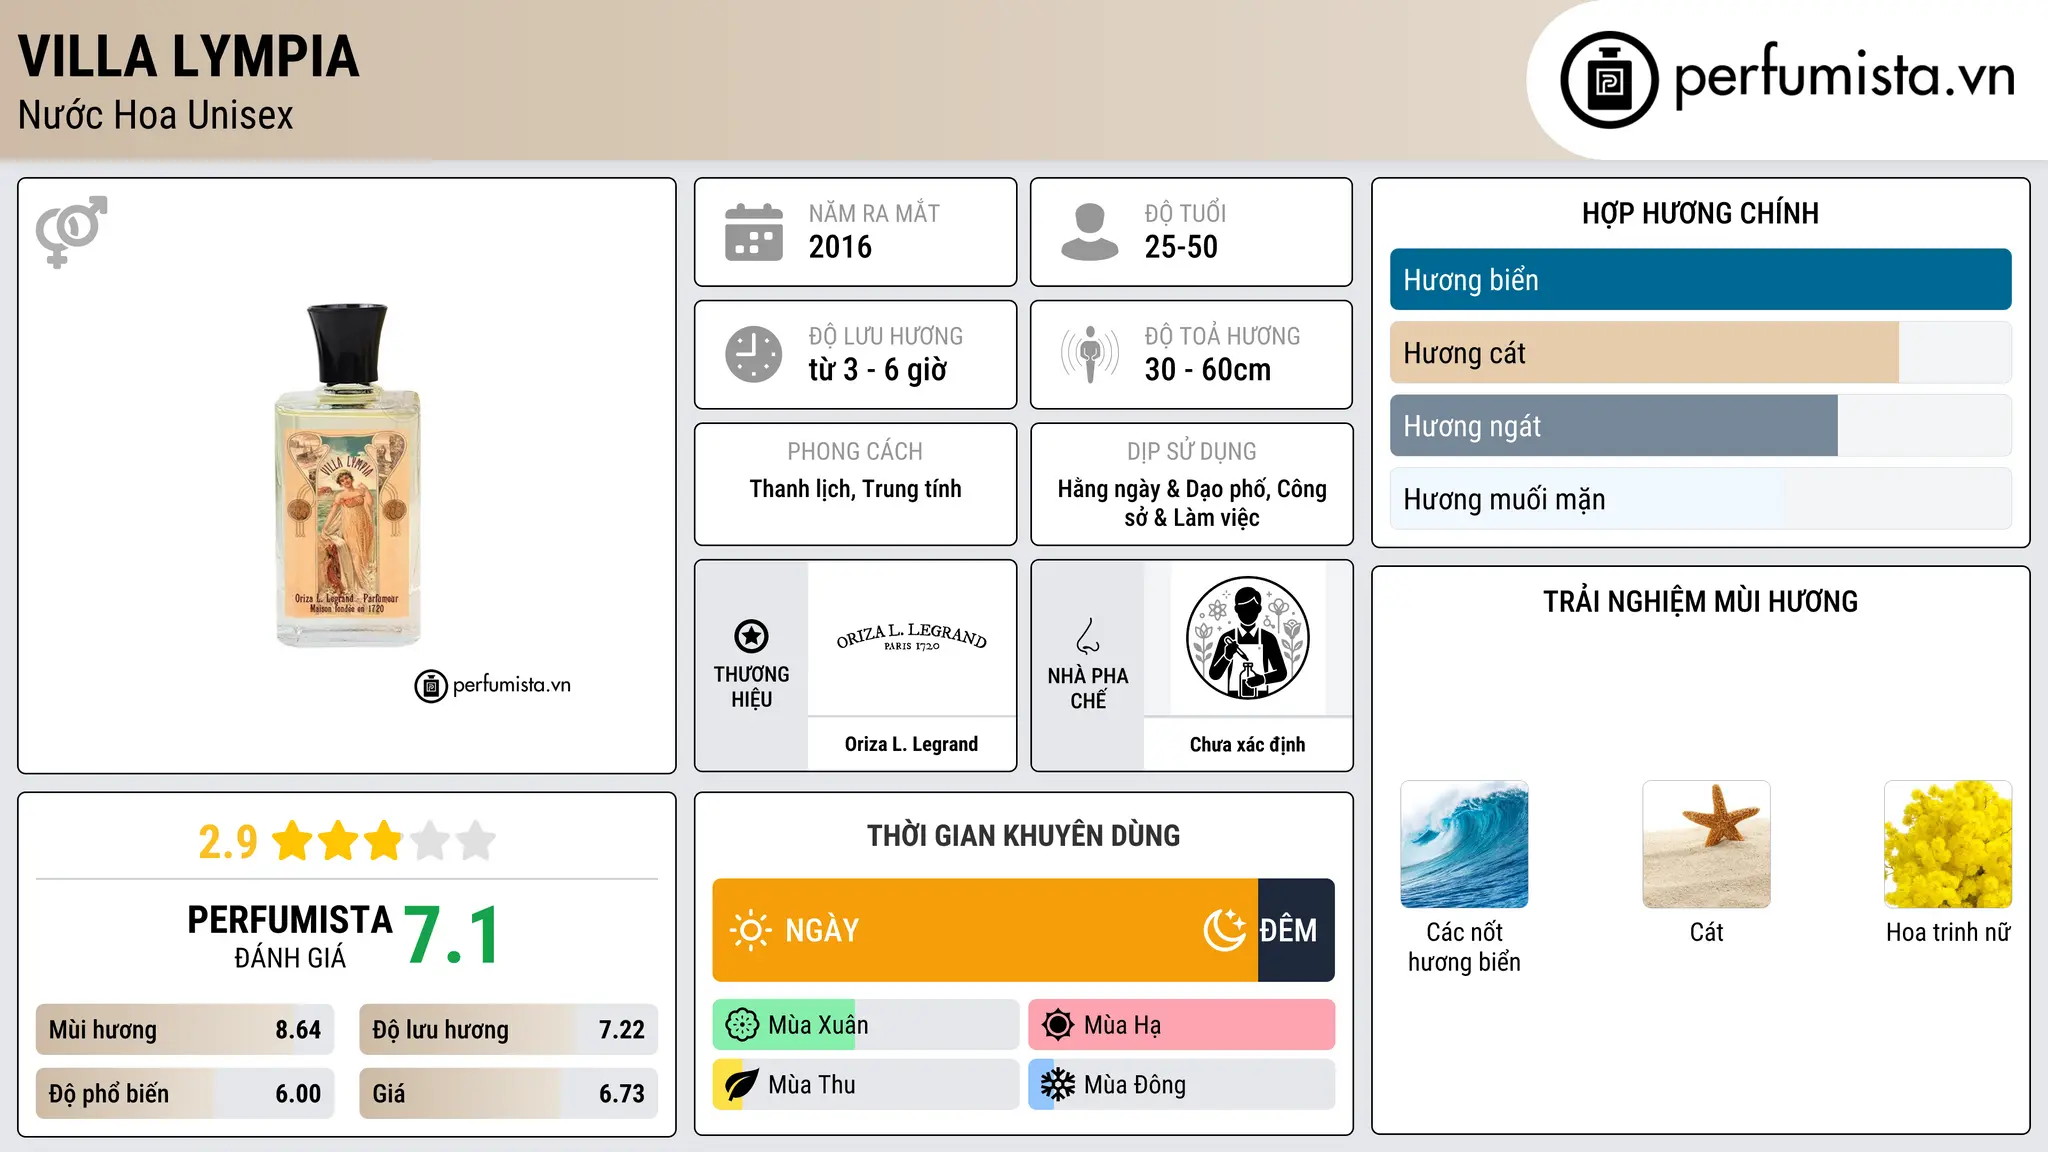The image size is (2048, 1152).
Task: Click the sillage icon for Độ toả hương
Action: click(1090, 354)
